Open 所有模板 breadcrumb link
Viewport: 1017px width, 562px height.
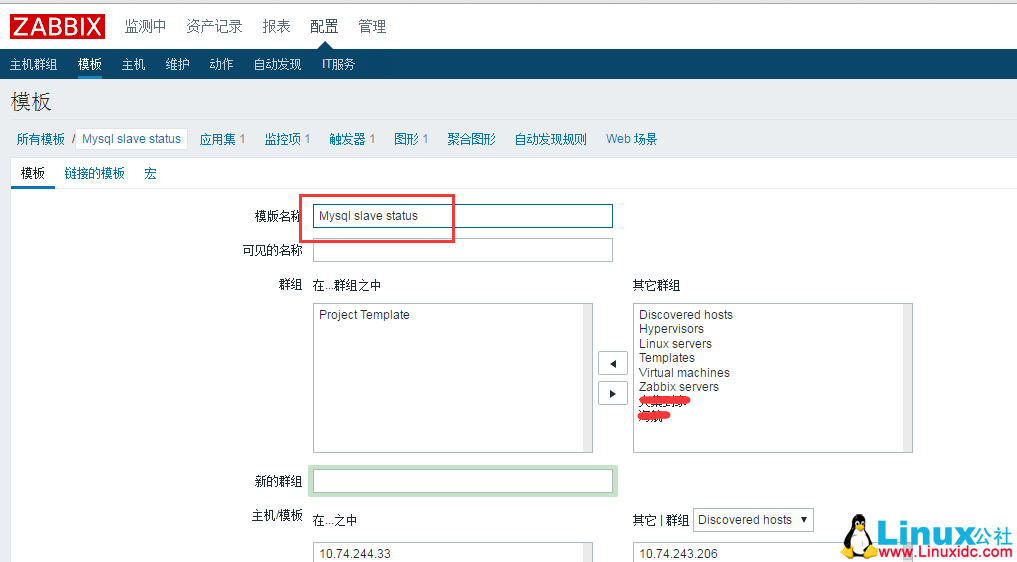(41, 139)
